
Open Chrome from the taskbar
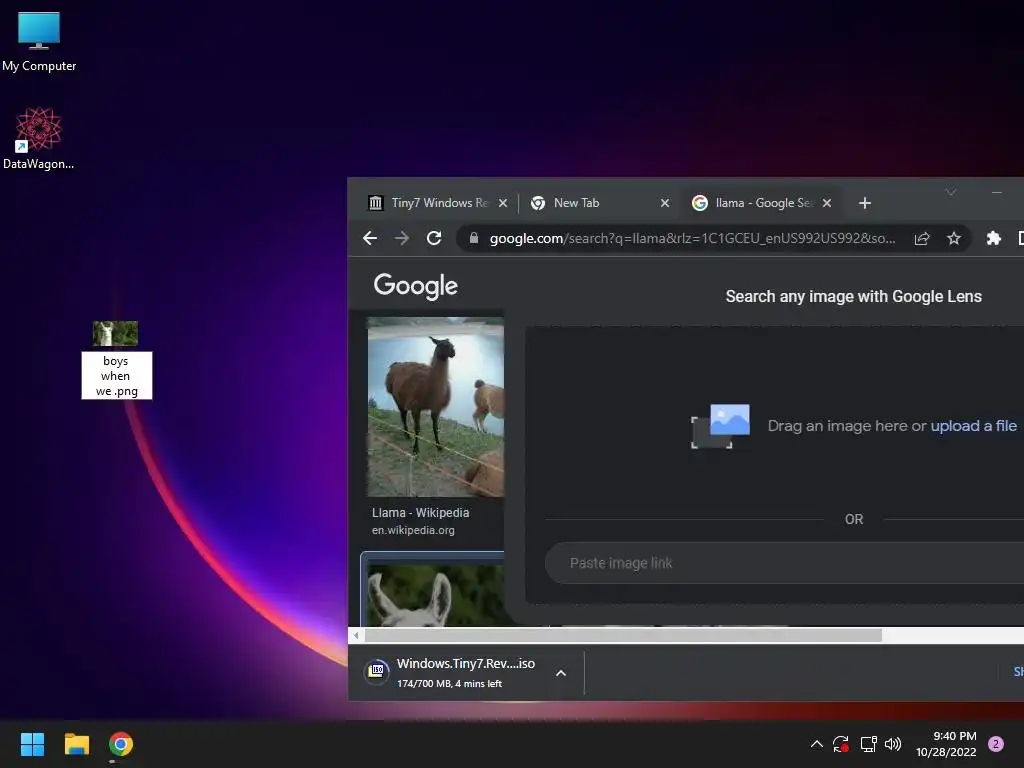[x=121, y=744]
